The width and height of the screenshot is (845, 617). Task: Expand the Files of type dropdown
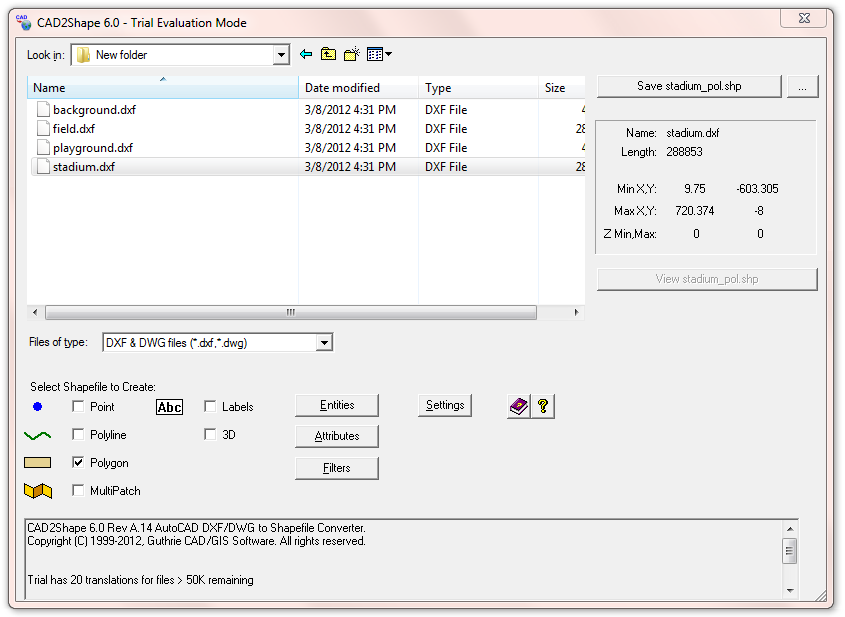[x=324, y=343]
